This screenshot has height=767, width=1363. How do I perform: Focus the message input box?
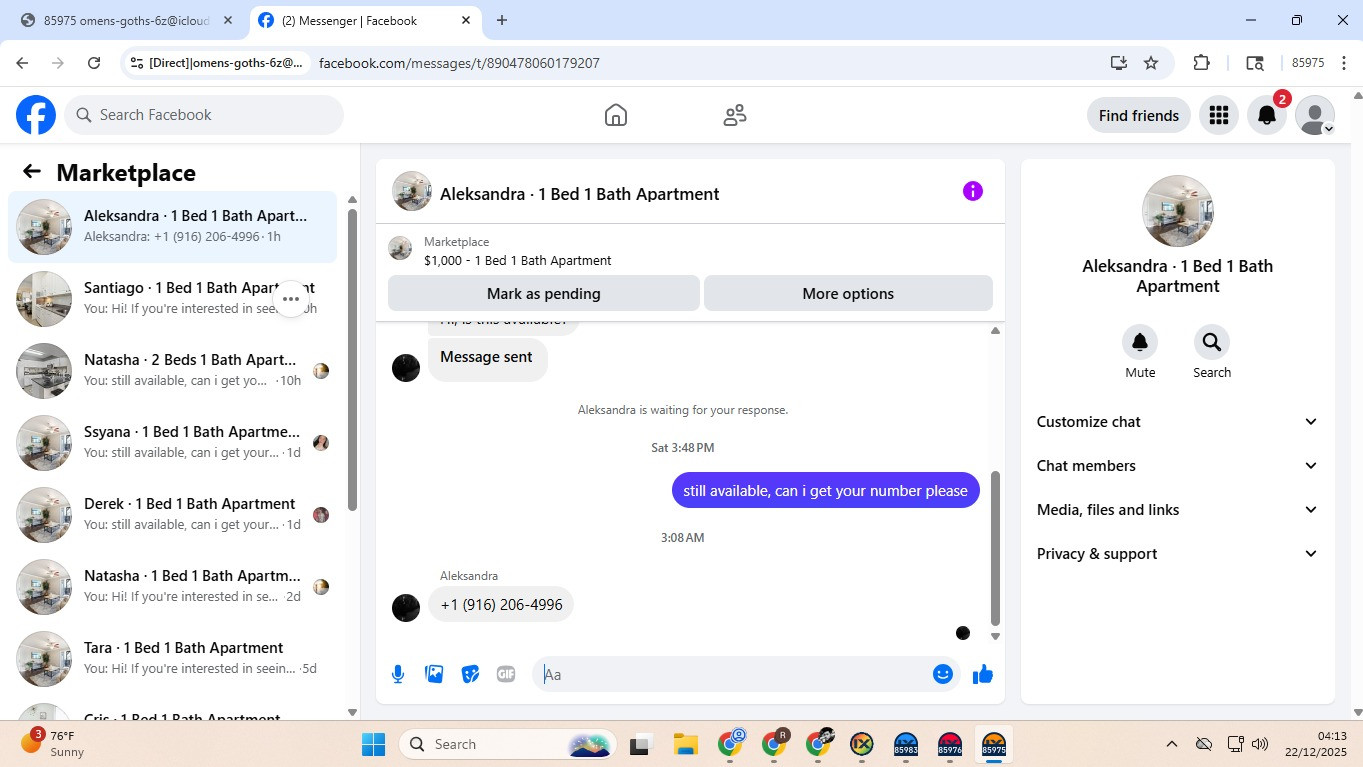click(733, 674)
